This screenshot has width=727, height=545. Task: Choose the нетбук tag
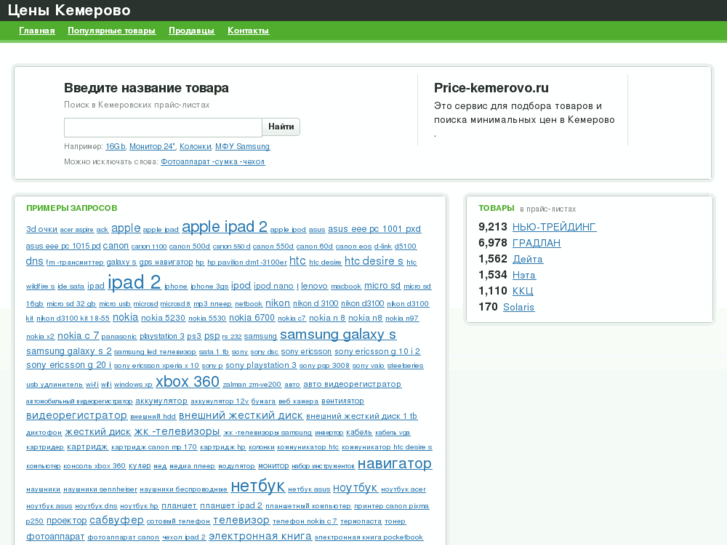258,486
